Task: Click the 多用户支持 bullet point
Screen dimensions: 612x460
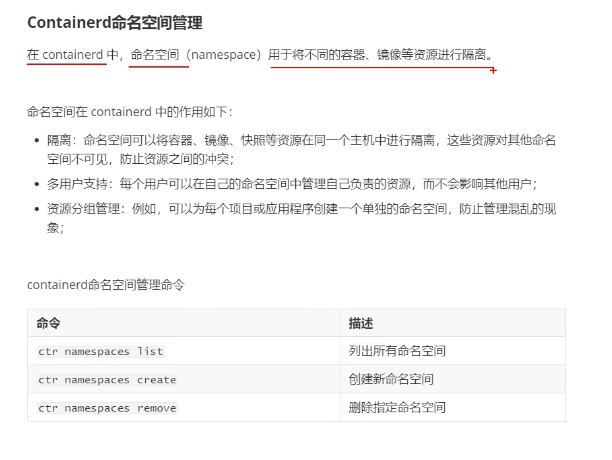Action: point(292,184)
